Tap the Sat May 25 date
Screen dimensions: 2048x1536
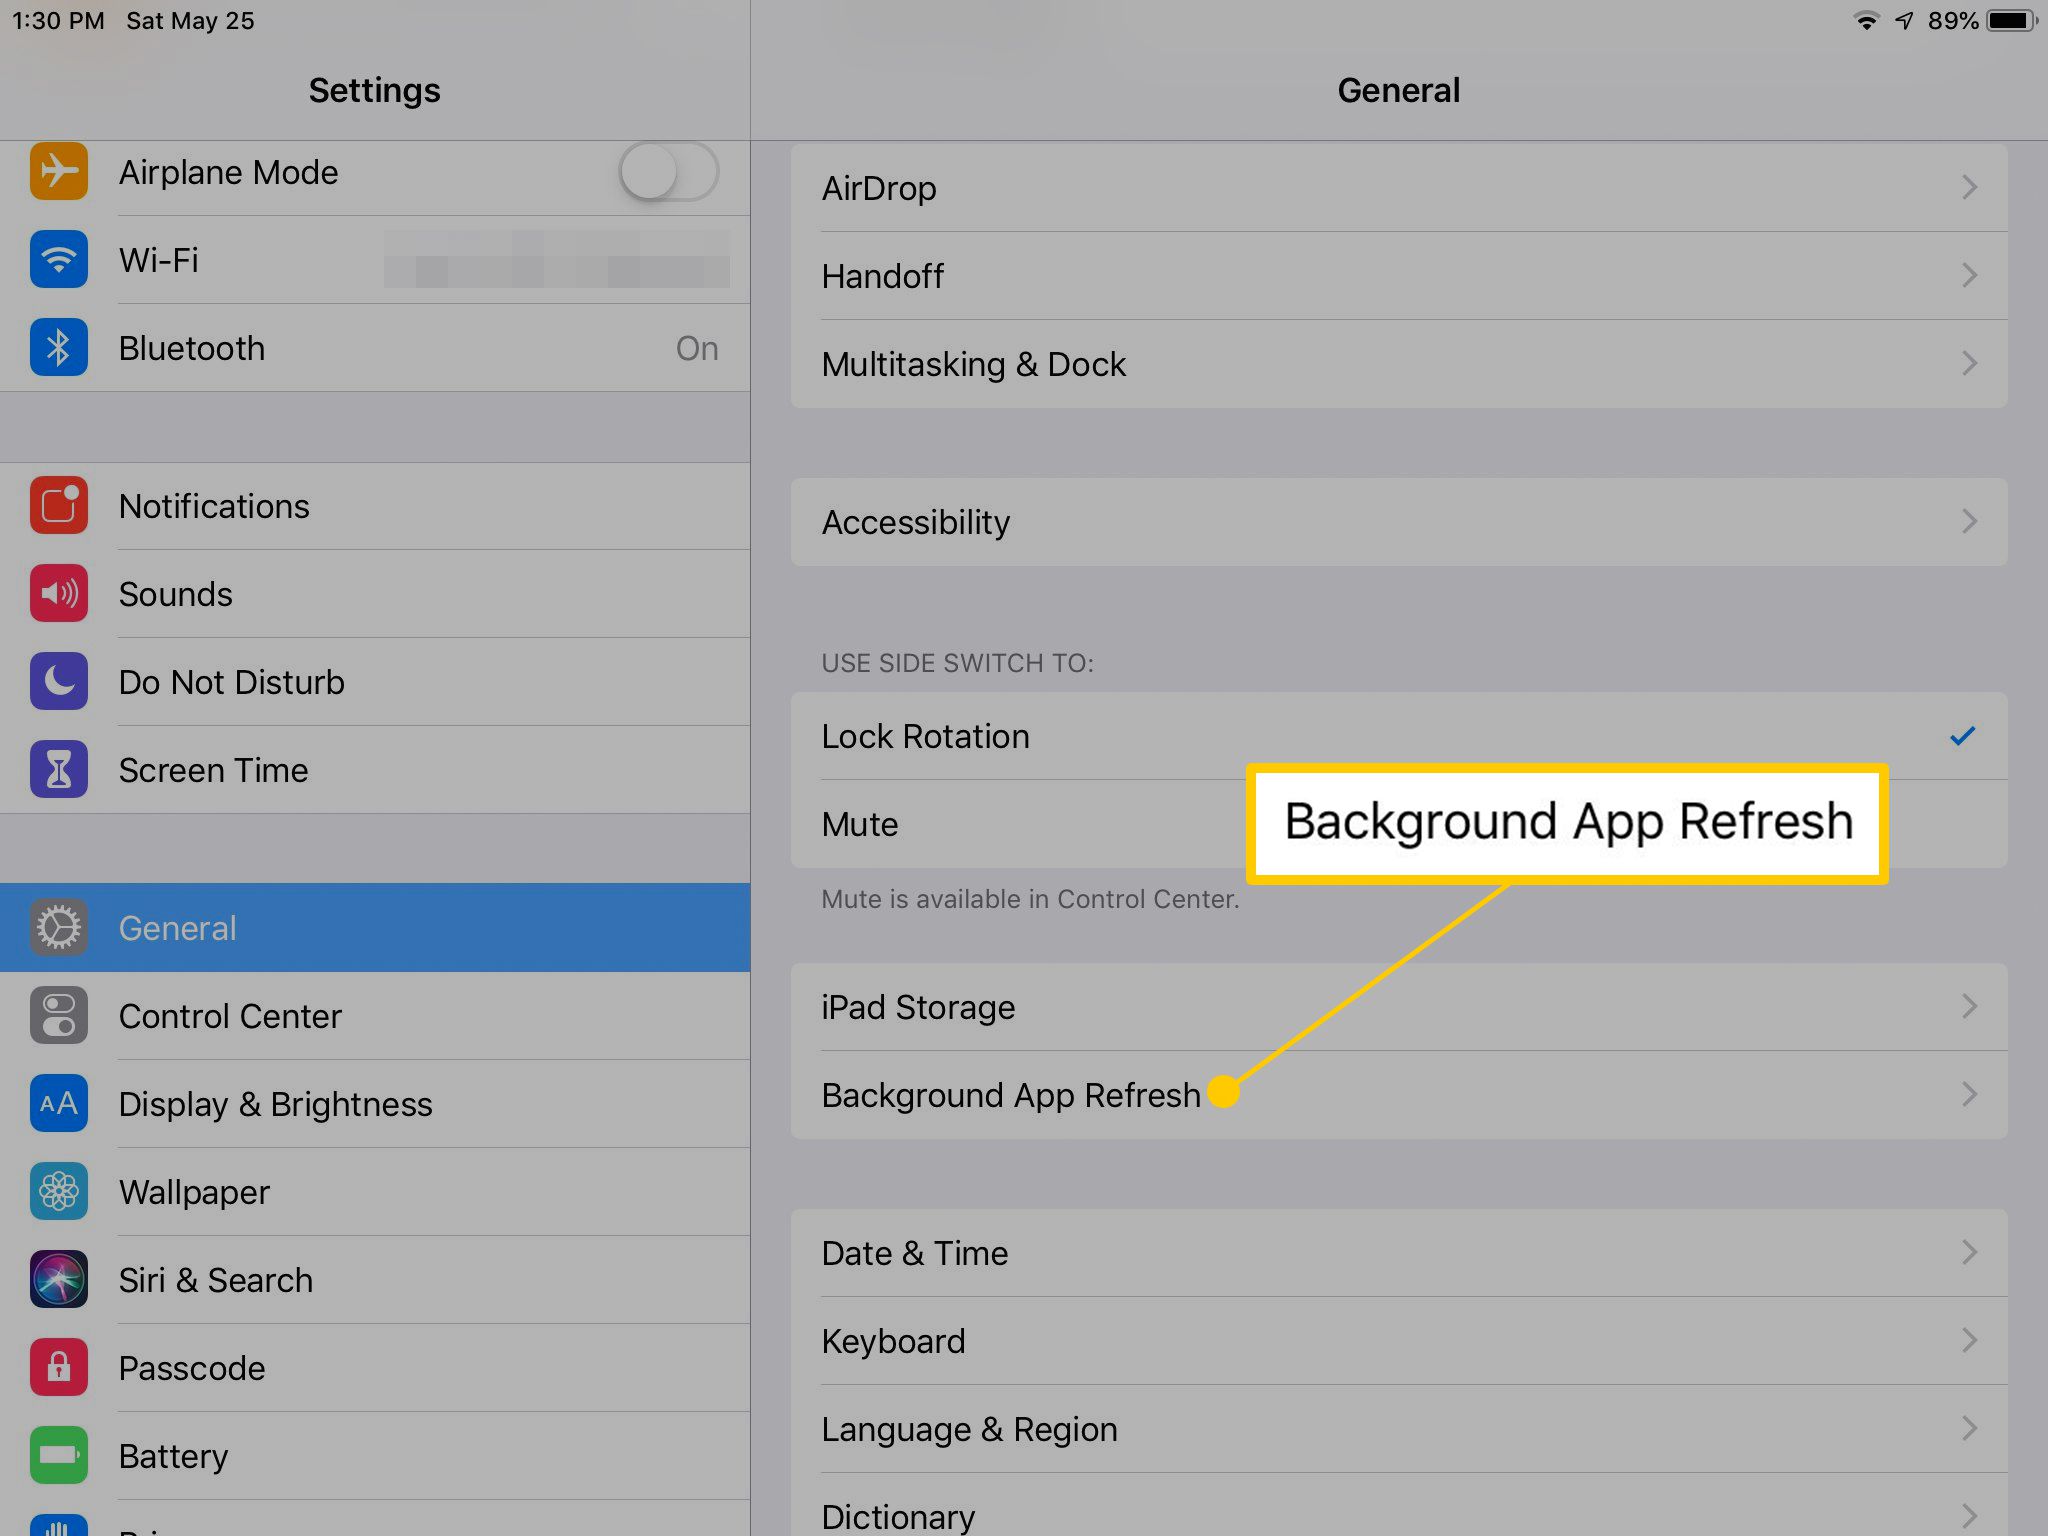pyautogui.click(x=190, y=21)
